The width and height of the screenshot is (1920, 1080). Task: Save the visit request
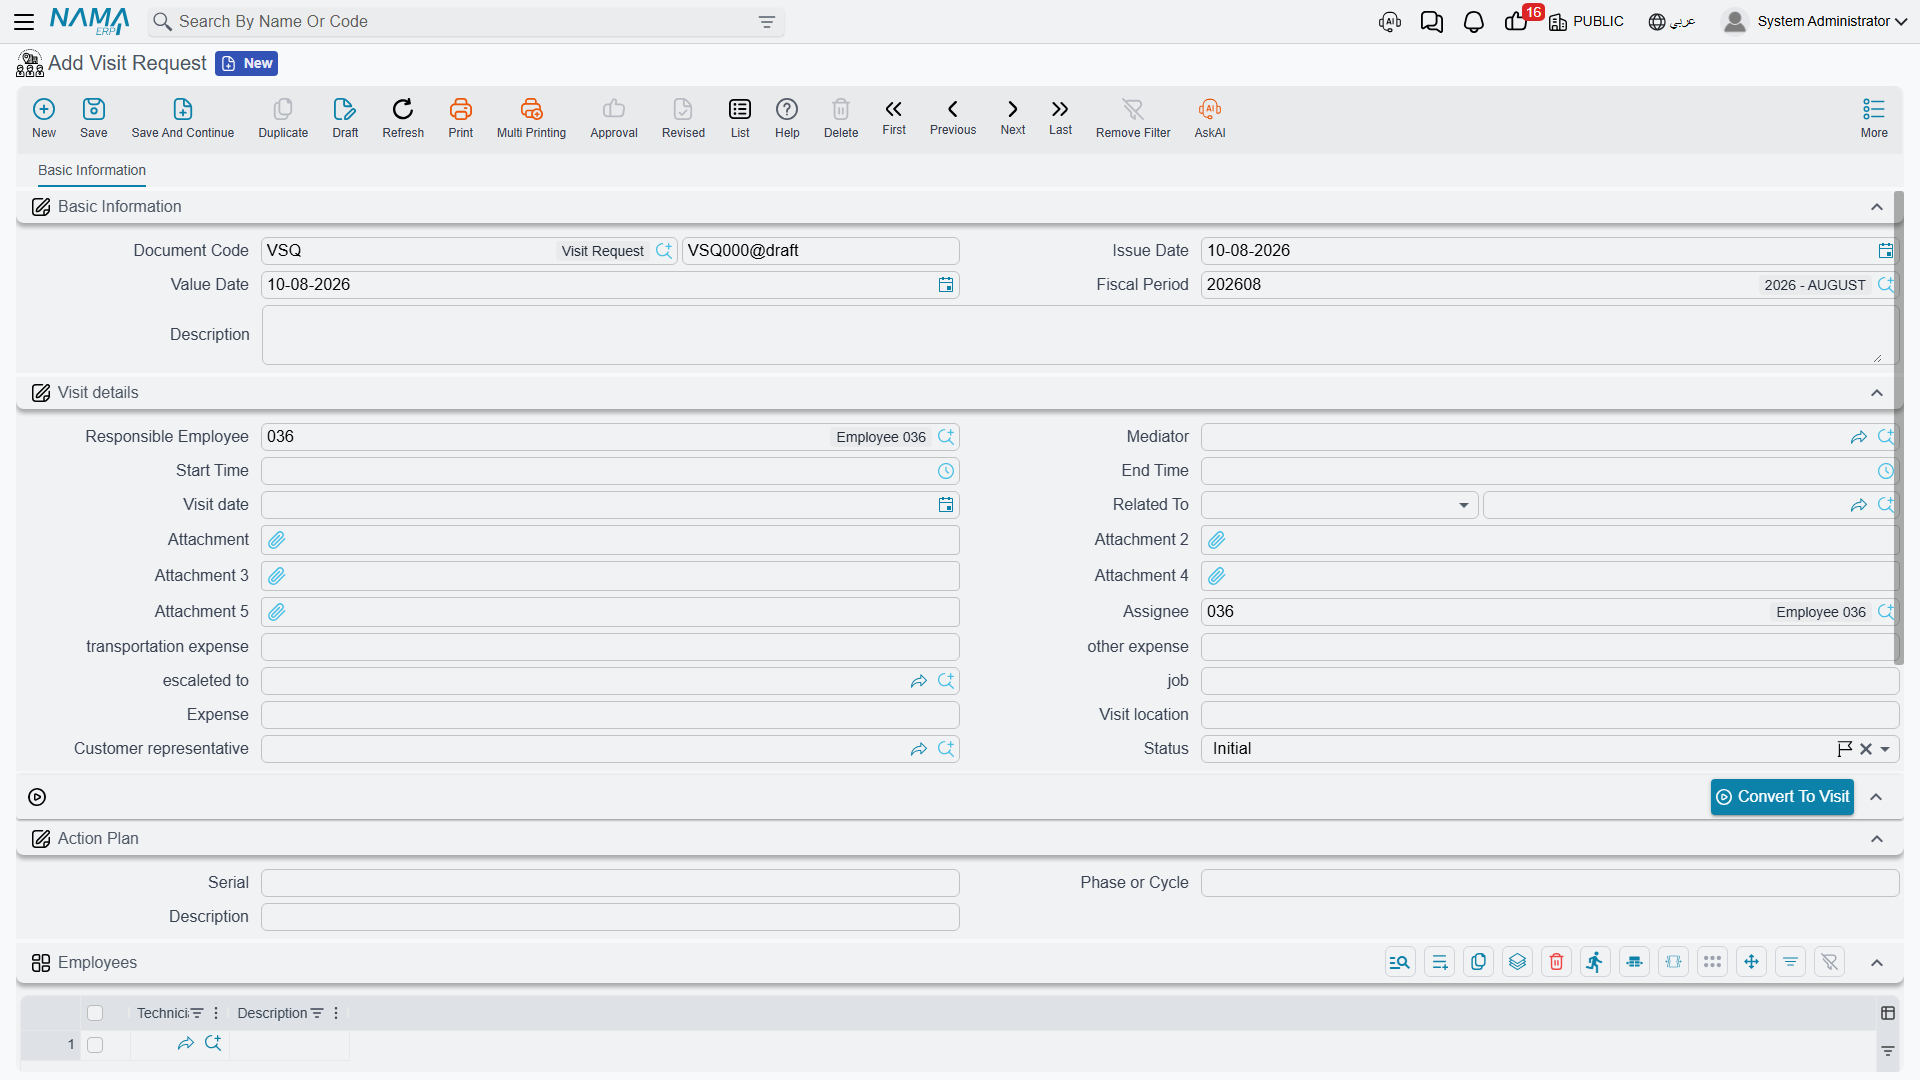(94, 118)
